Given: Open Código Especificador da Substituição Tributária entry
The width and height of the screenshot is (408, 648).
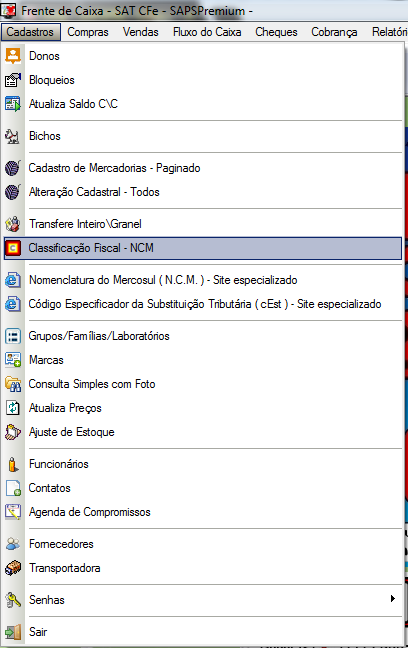Looking at the screenshot, I should tap(203, 304).
